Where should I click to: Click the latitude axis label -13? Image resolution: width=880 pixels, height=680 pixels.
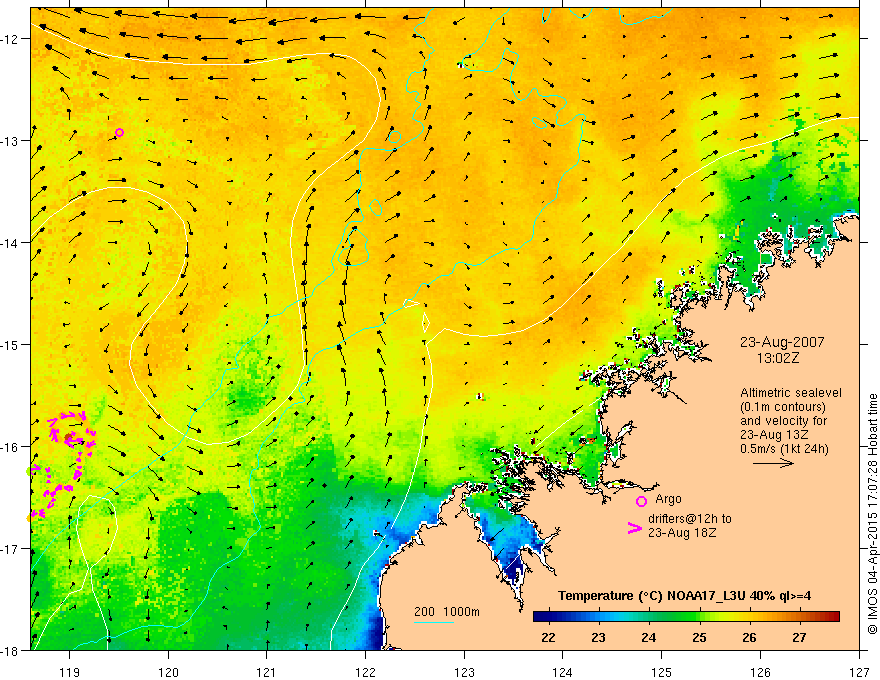[x=11, y=141]
